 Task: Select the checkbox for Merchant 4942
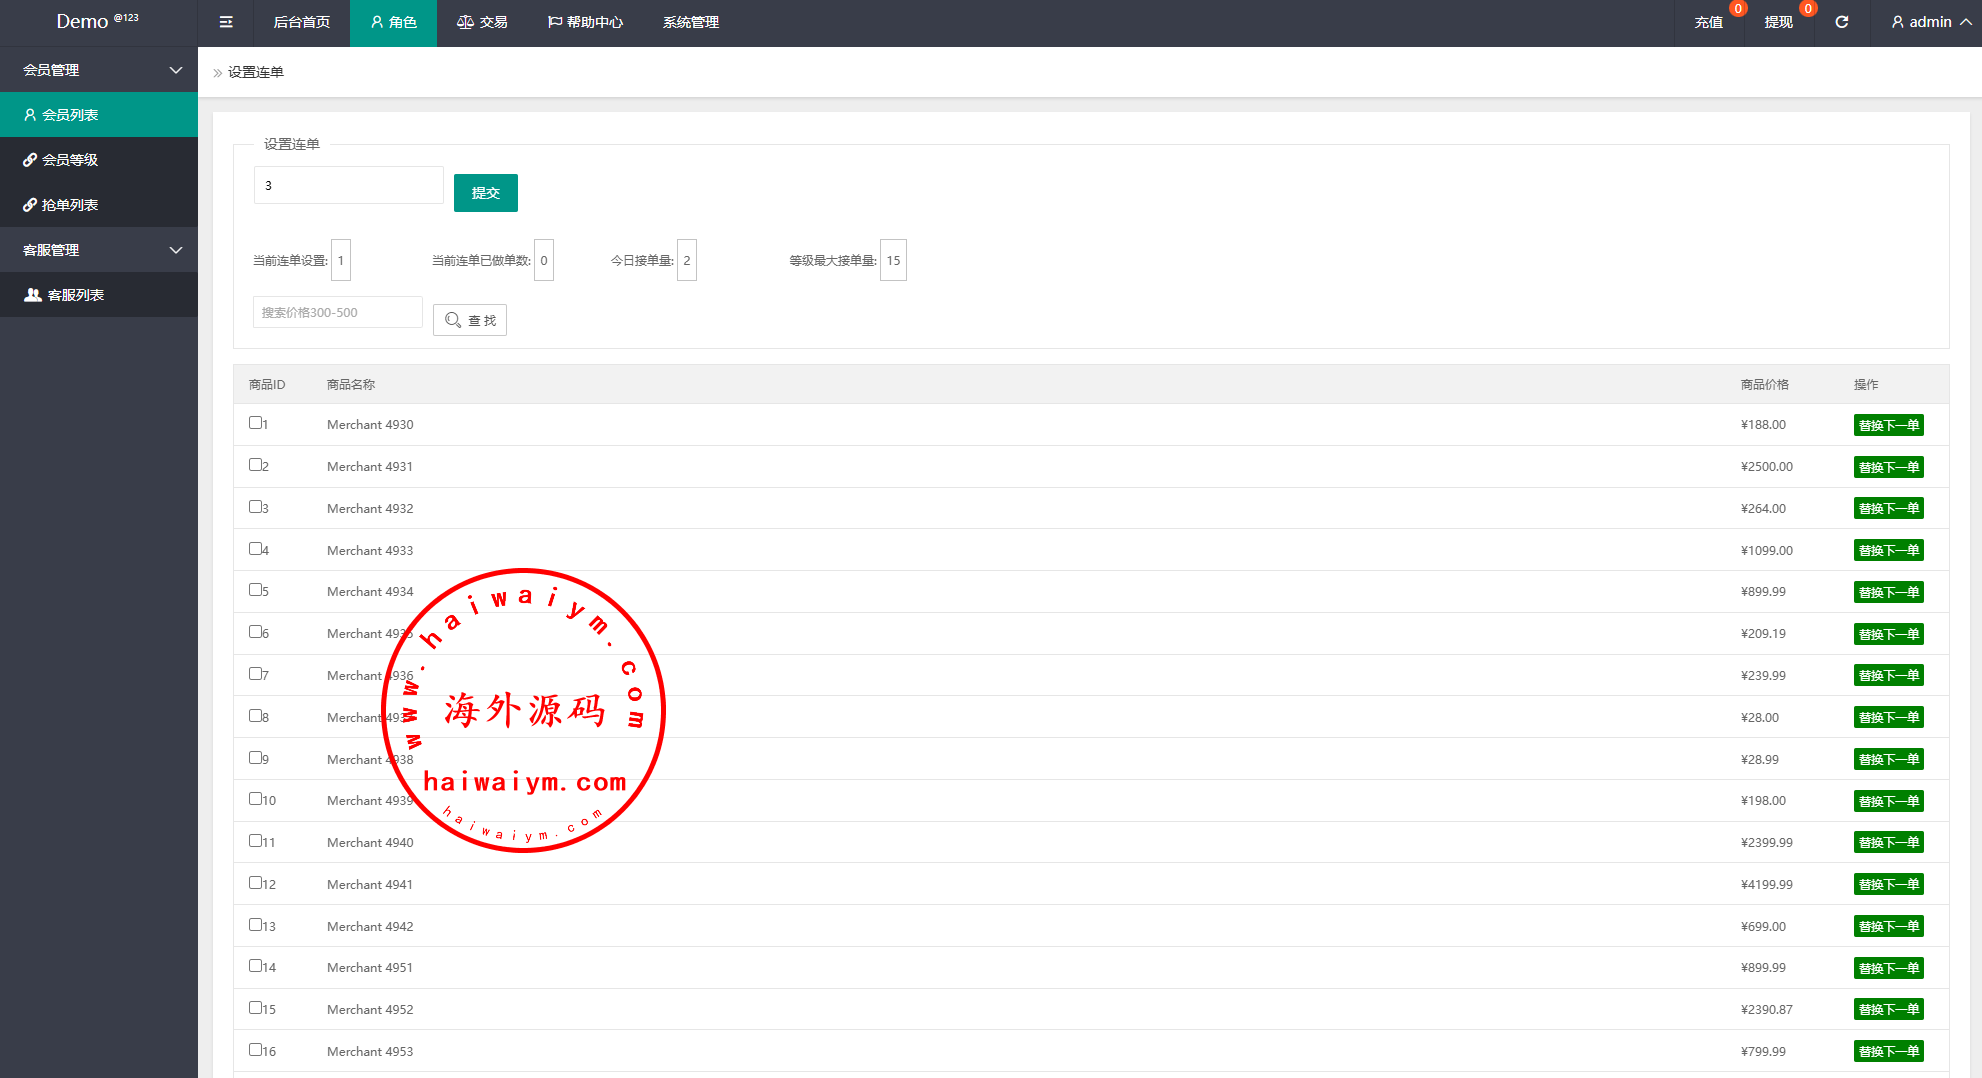[255, 925]
